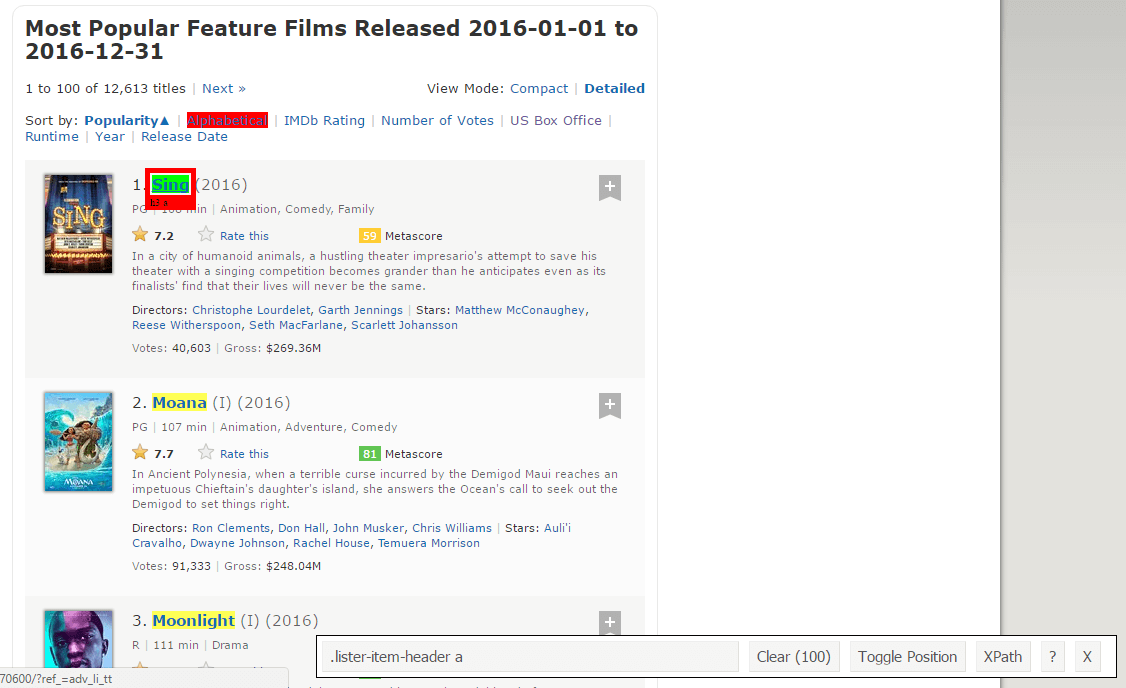Open the Sing movie poster thumbnail
The height and width of the screenshot is (688, 1126).
point(78,224)
